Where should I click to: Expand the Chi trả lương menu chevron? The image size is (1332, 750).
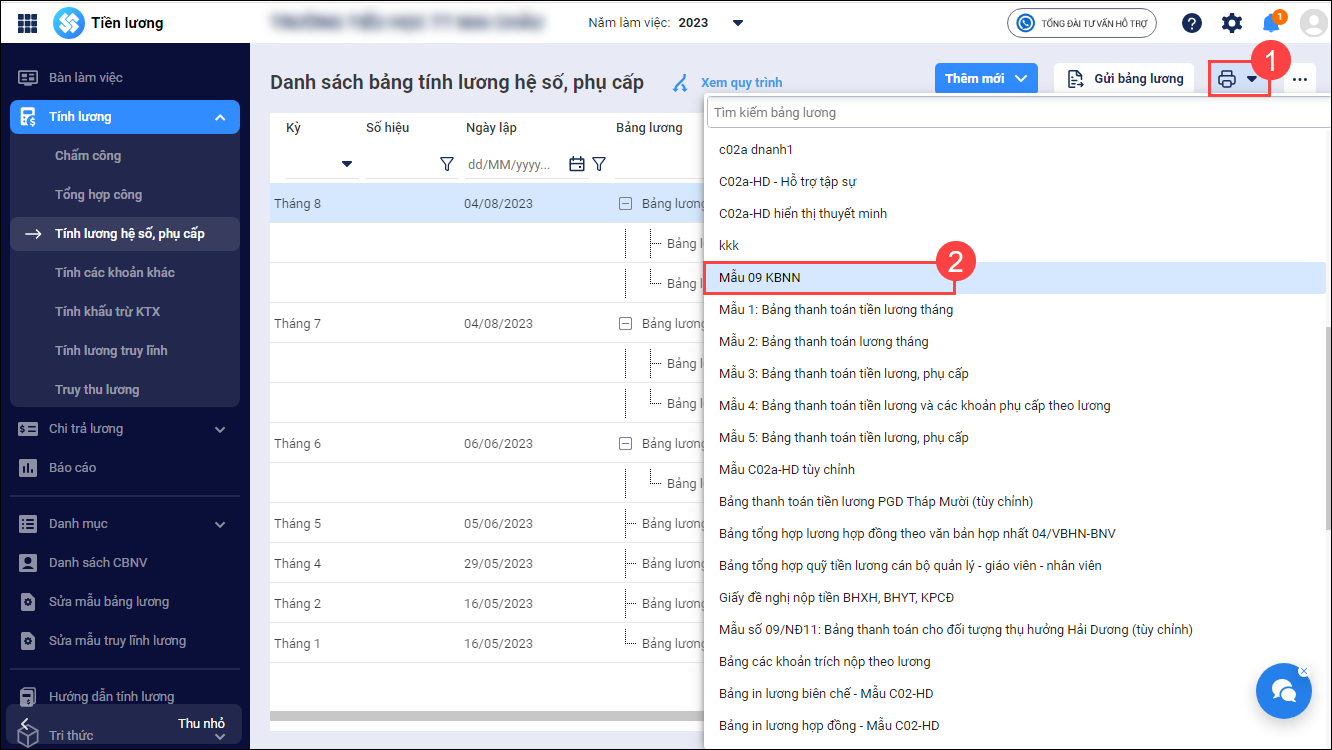(220, 429)
